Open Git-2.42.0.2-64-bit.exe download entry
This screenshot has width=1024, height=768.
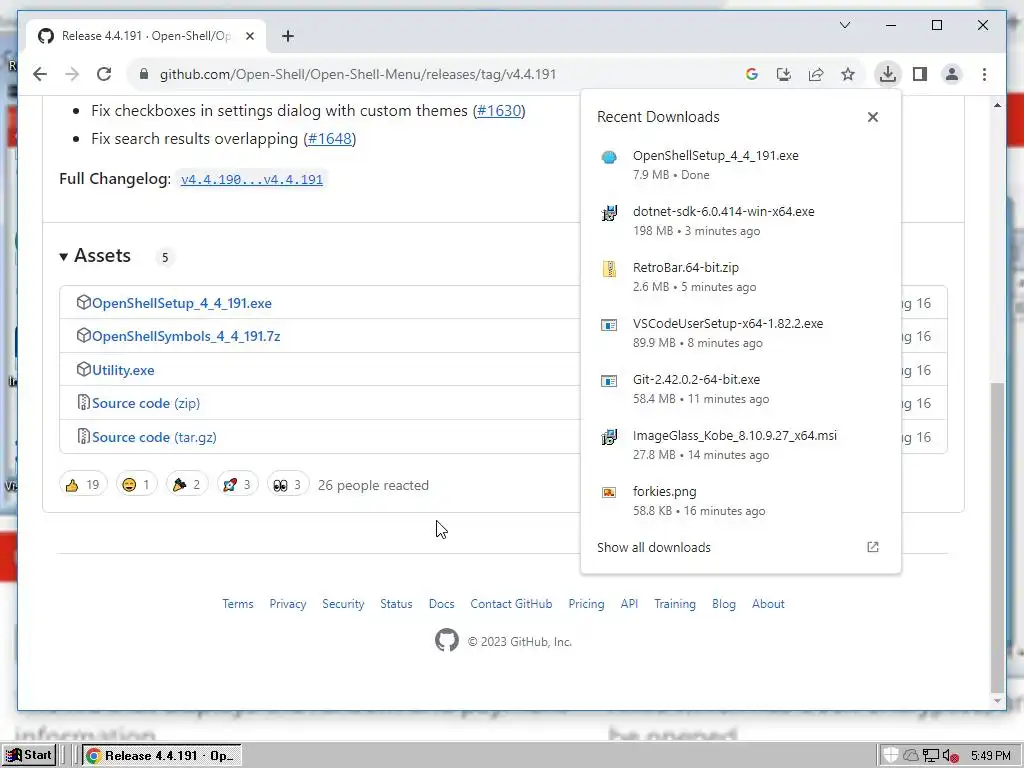pos(741,389)
